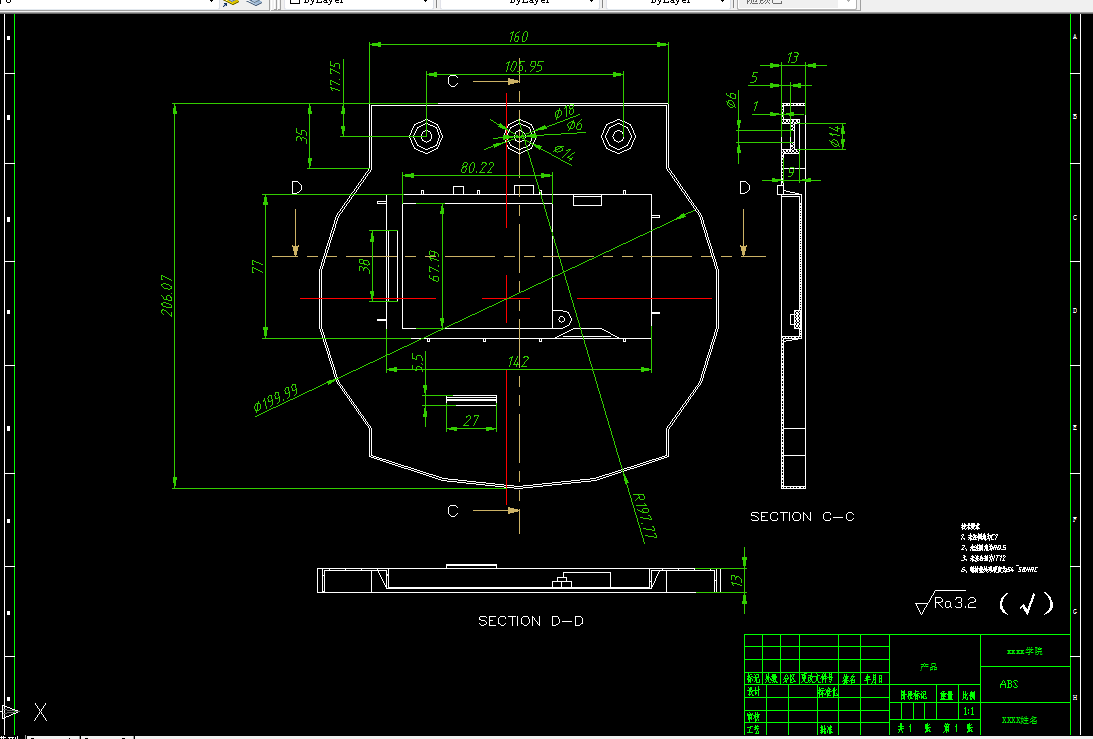Image resolution: width=1093 pixels, height=739 pixels.
Task: Pick the ø18 diameter label
Action: [x=565, y=112]
